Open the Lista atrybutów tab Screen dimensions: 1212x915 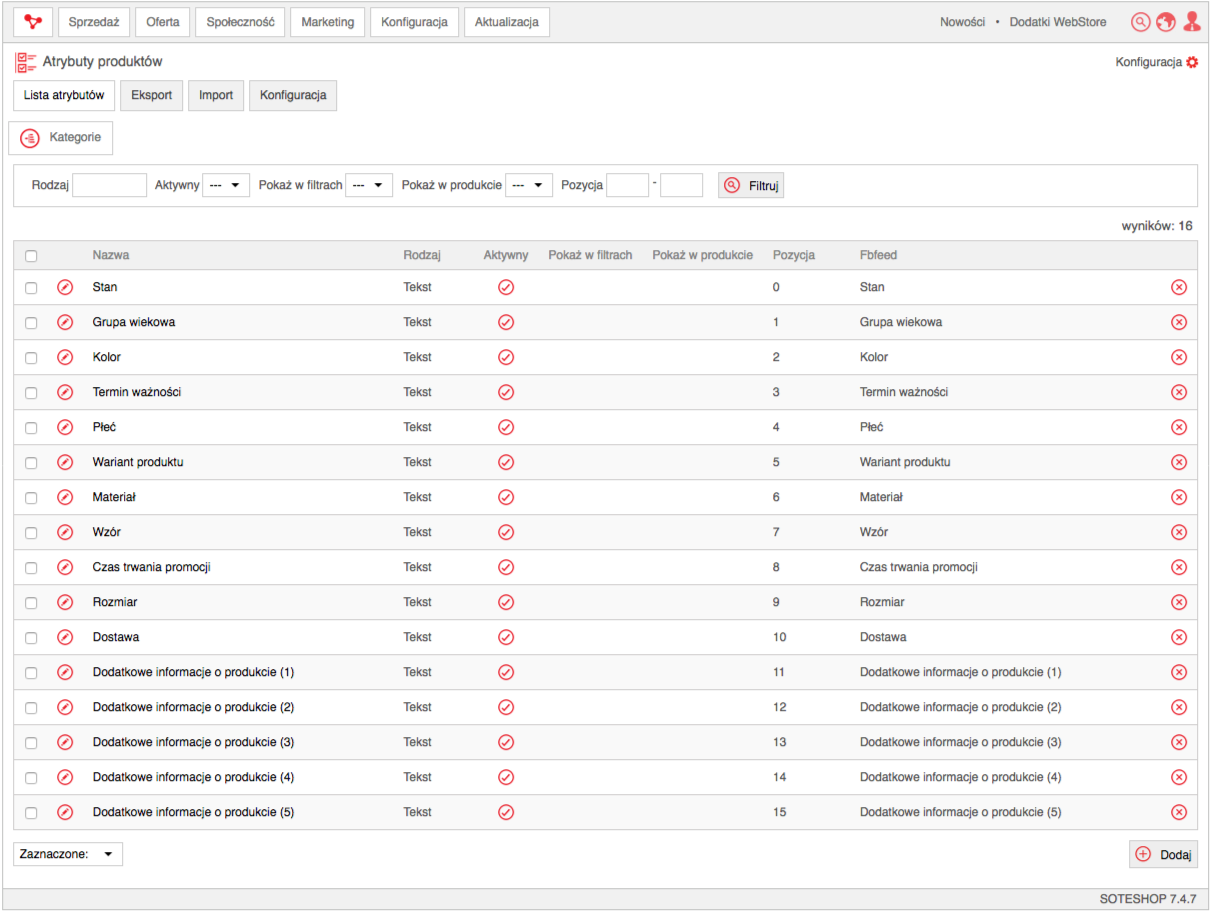pyautogui.click(x=64, y=95)
